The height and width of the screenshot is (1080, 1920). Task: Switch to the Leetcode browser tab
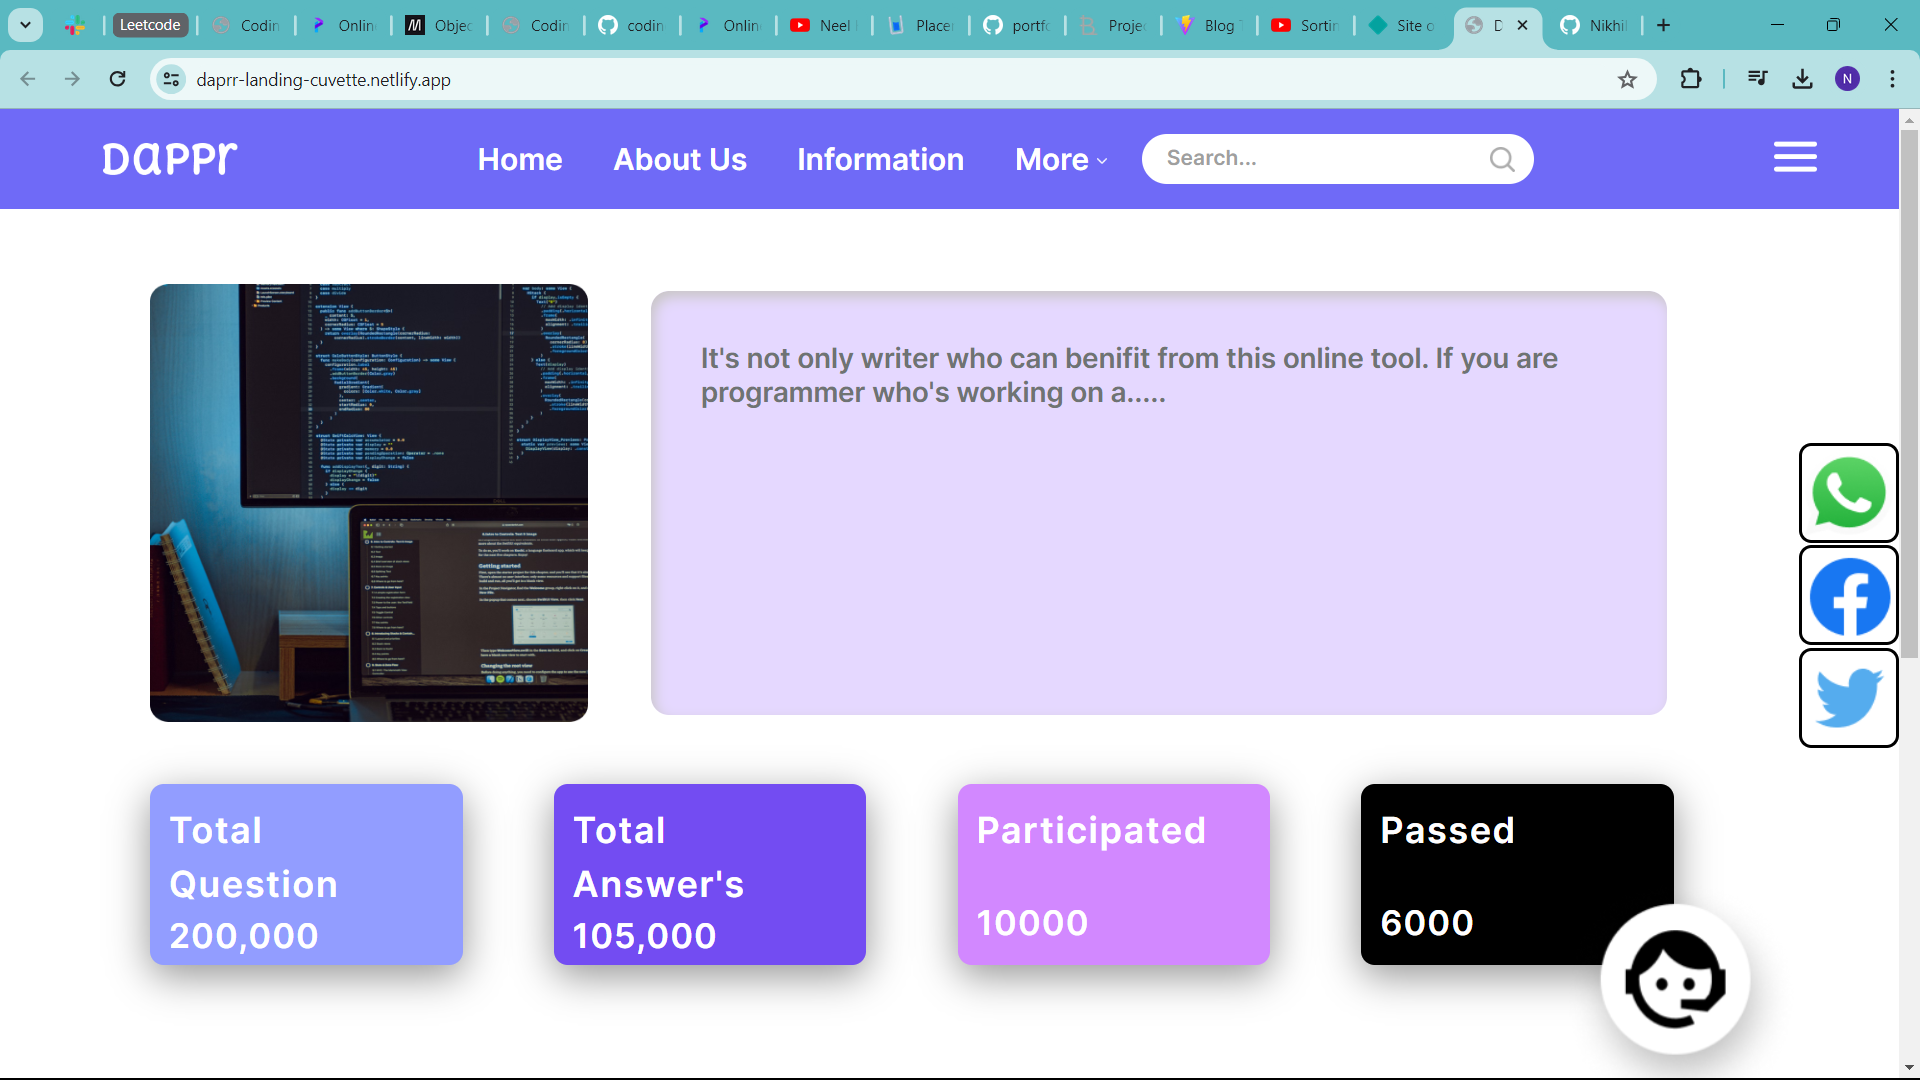pos(150,25)
